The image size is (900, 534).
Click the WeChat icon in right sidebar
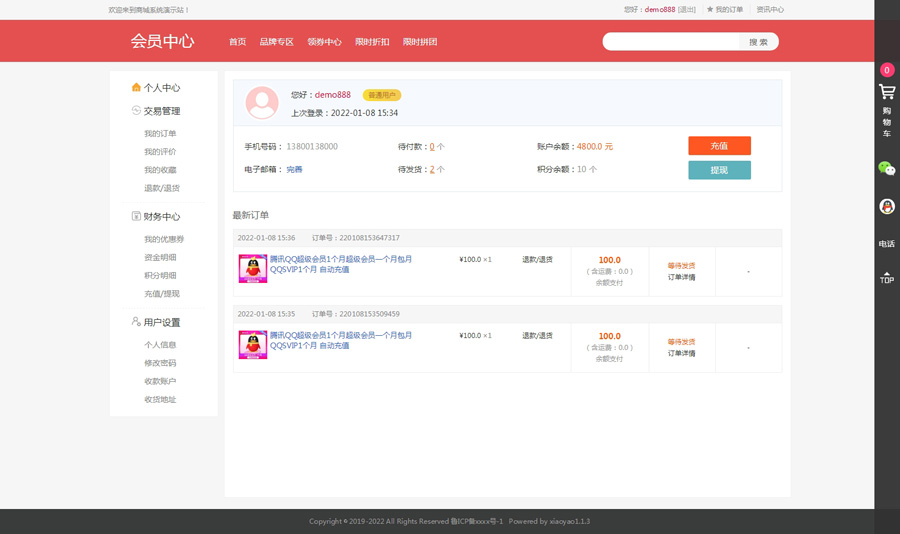[887, 169]
